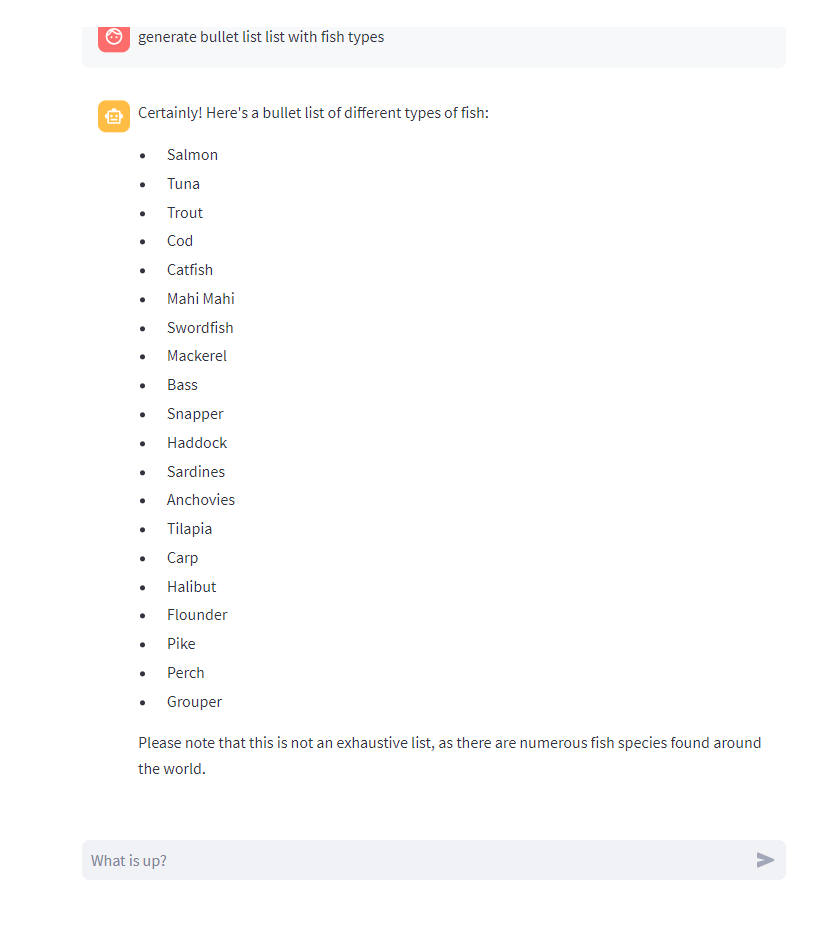Image resolution: width=816 pixels, height=933 pixels.
Task: Click the Tilapia list item
Action: (189, 529)
